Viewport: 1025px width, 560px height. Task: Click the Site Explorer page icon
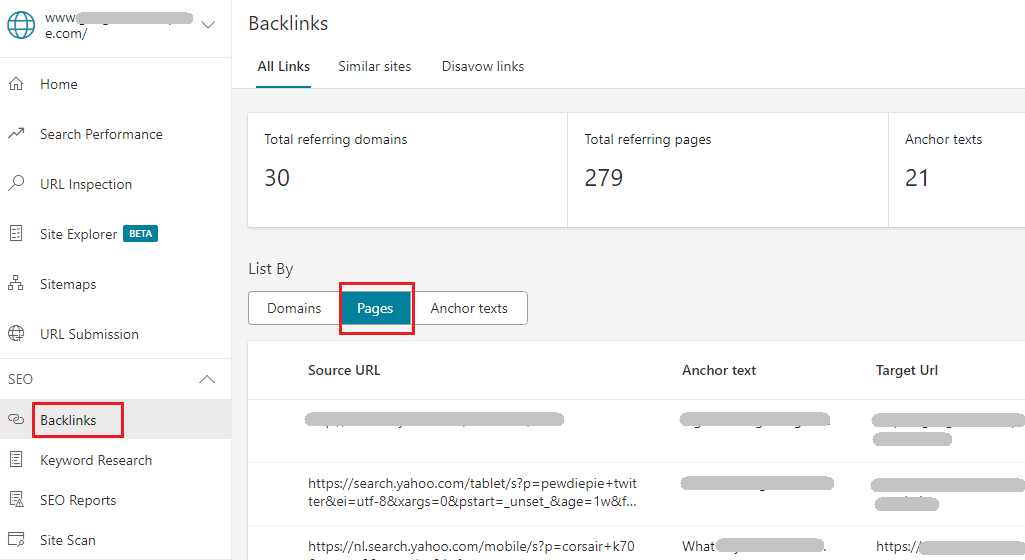point(16,234)
